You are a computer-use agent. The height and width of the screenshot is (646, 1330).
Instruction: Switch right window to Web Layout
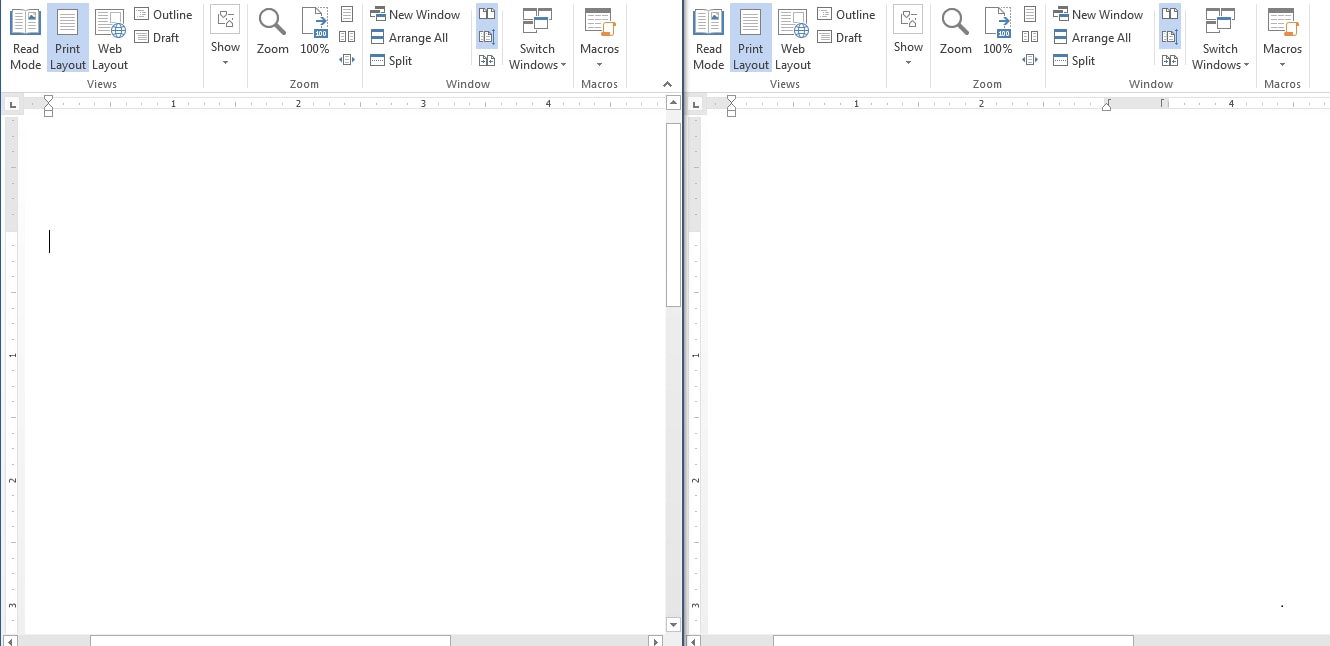(x=793, y=39)
